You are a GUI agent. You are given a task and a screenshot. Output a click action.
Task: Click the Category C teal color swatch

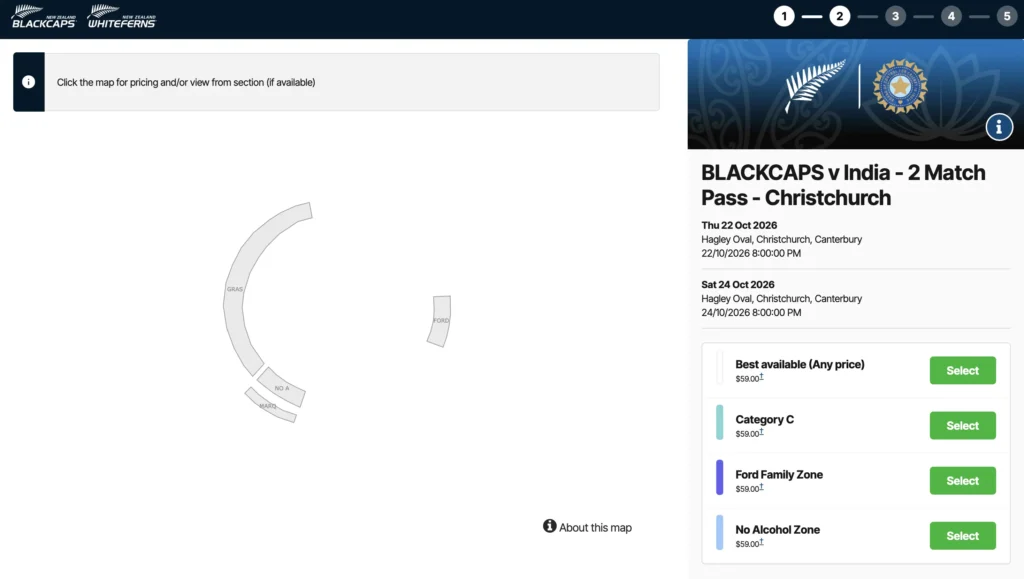click(719, 422)
